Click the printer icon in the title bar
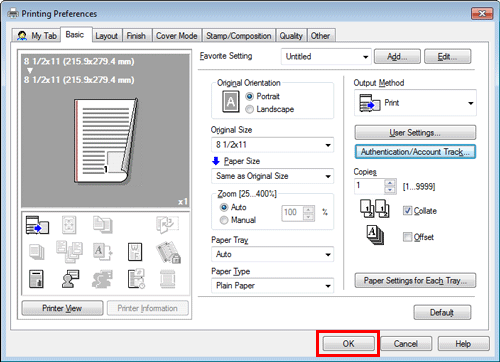Screen dimensions: 500x362 point(13,14)
